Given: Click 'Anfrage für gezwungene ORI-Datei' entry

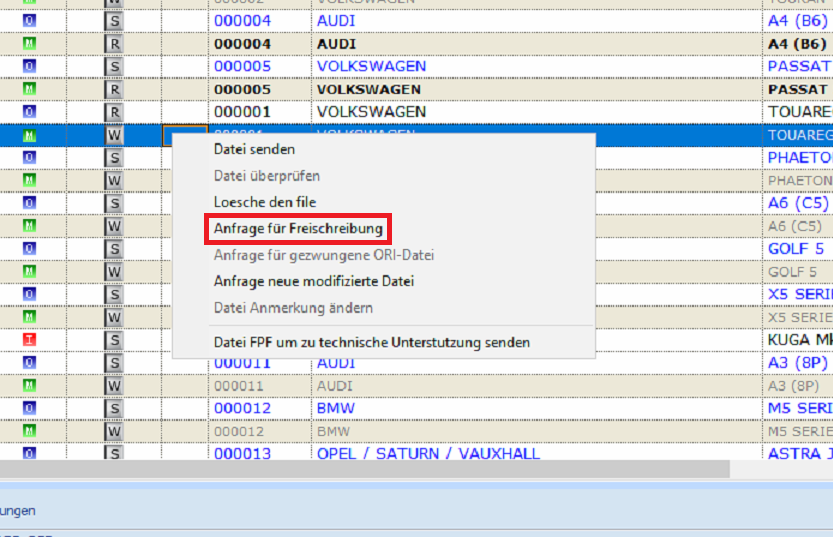Looking at the screenshot, I should [324, 255].
